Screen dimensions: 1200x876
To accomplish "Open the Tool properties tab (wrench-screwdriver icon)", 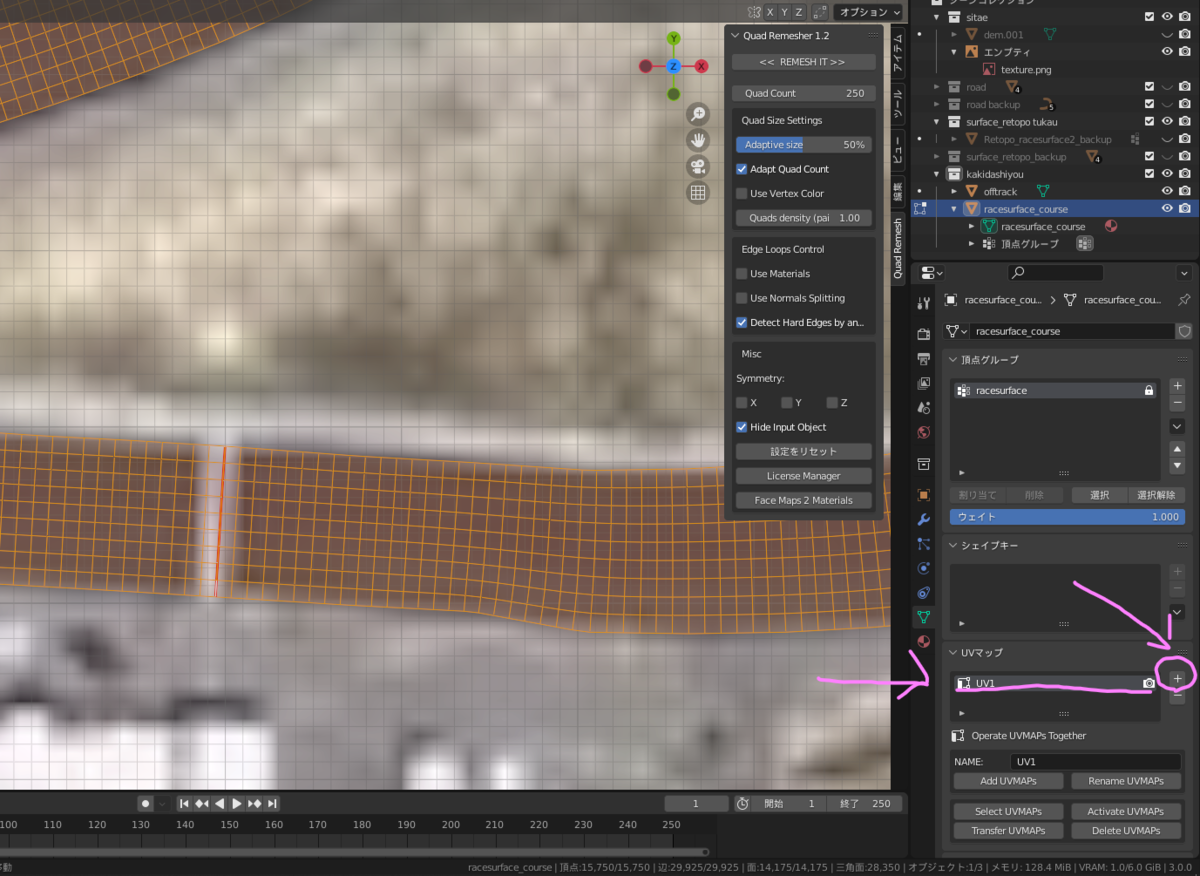I will click(x=923, y=302).
